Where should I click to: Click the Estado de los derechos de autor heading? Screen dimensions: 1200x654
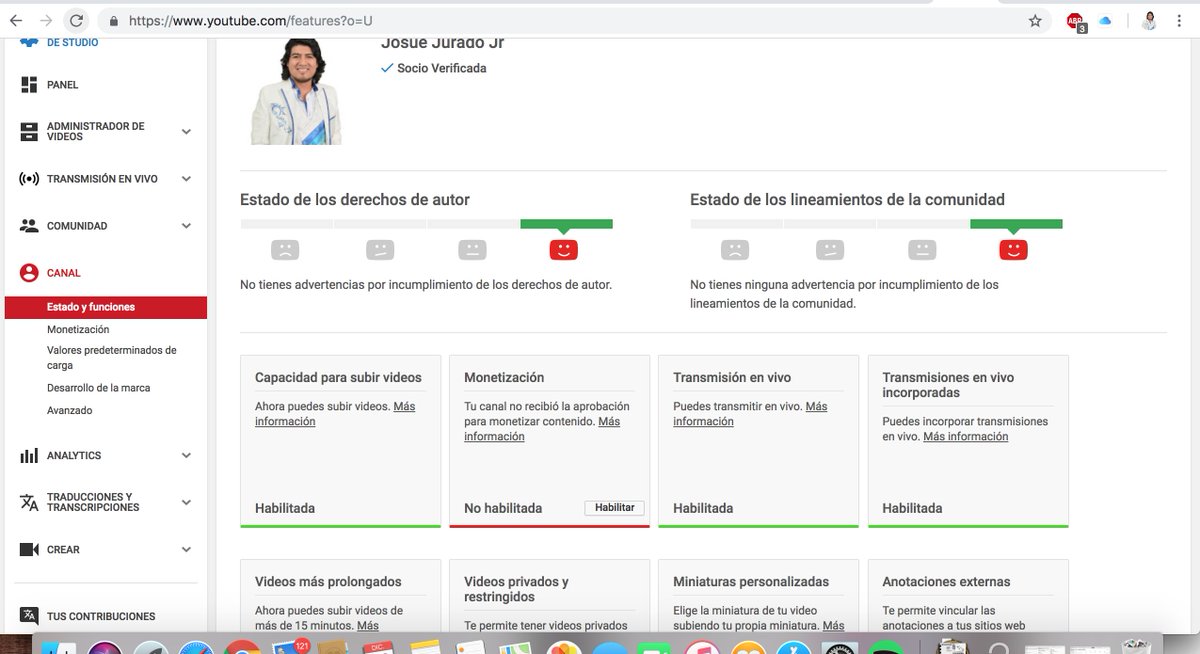tap(355, 199)
